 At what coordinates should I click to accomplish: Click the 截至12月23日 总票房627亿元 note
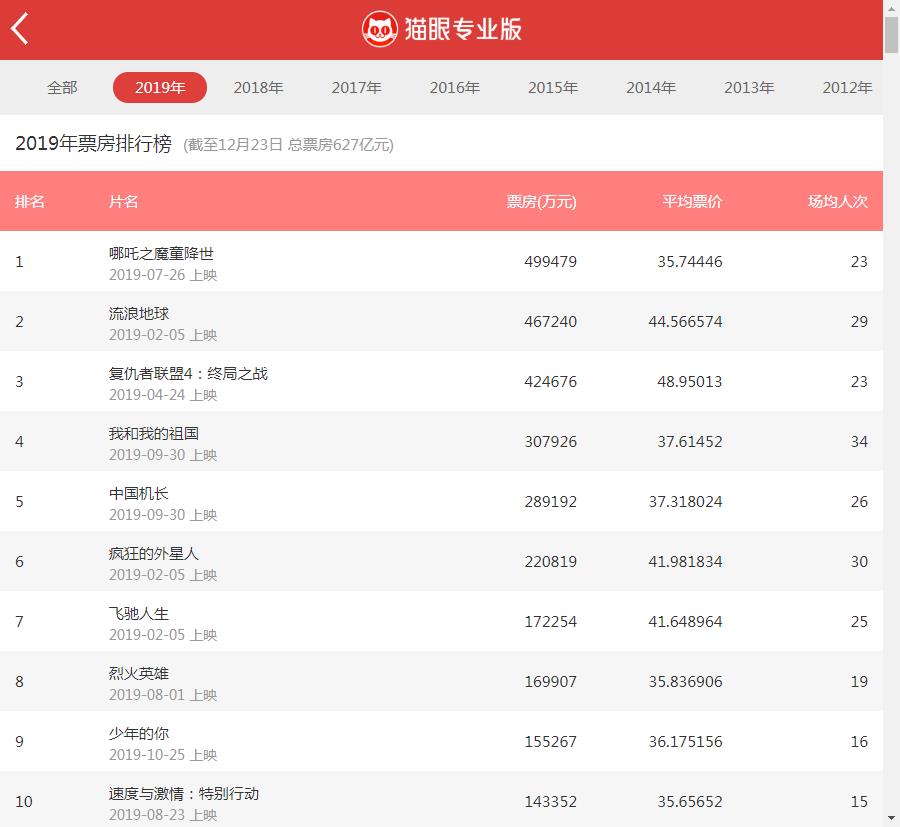pyautogui.click(x=289, y=145)
